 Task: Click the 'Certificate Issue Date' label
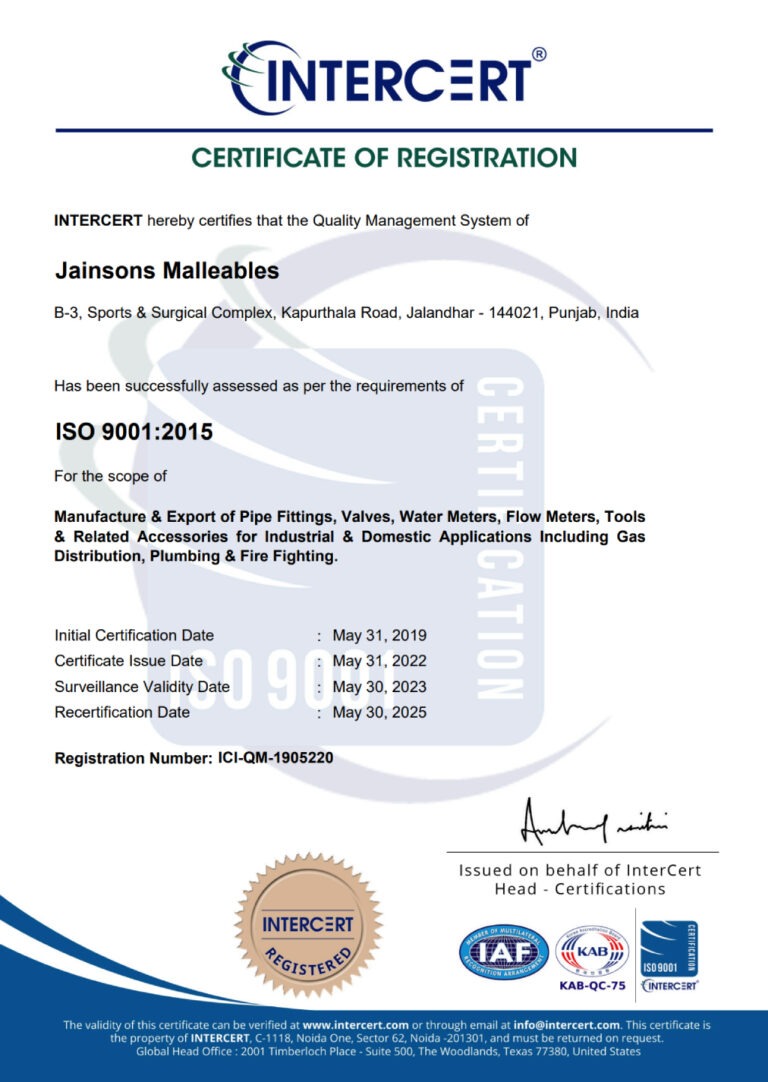[128, 660]
